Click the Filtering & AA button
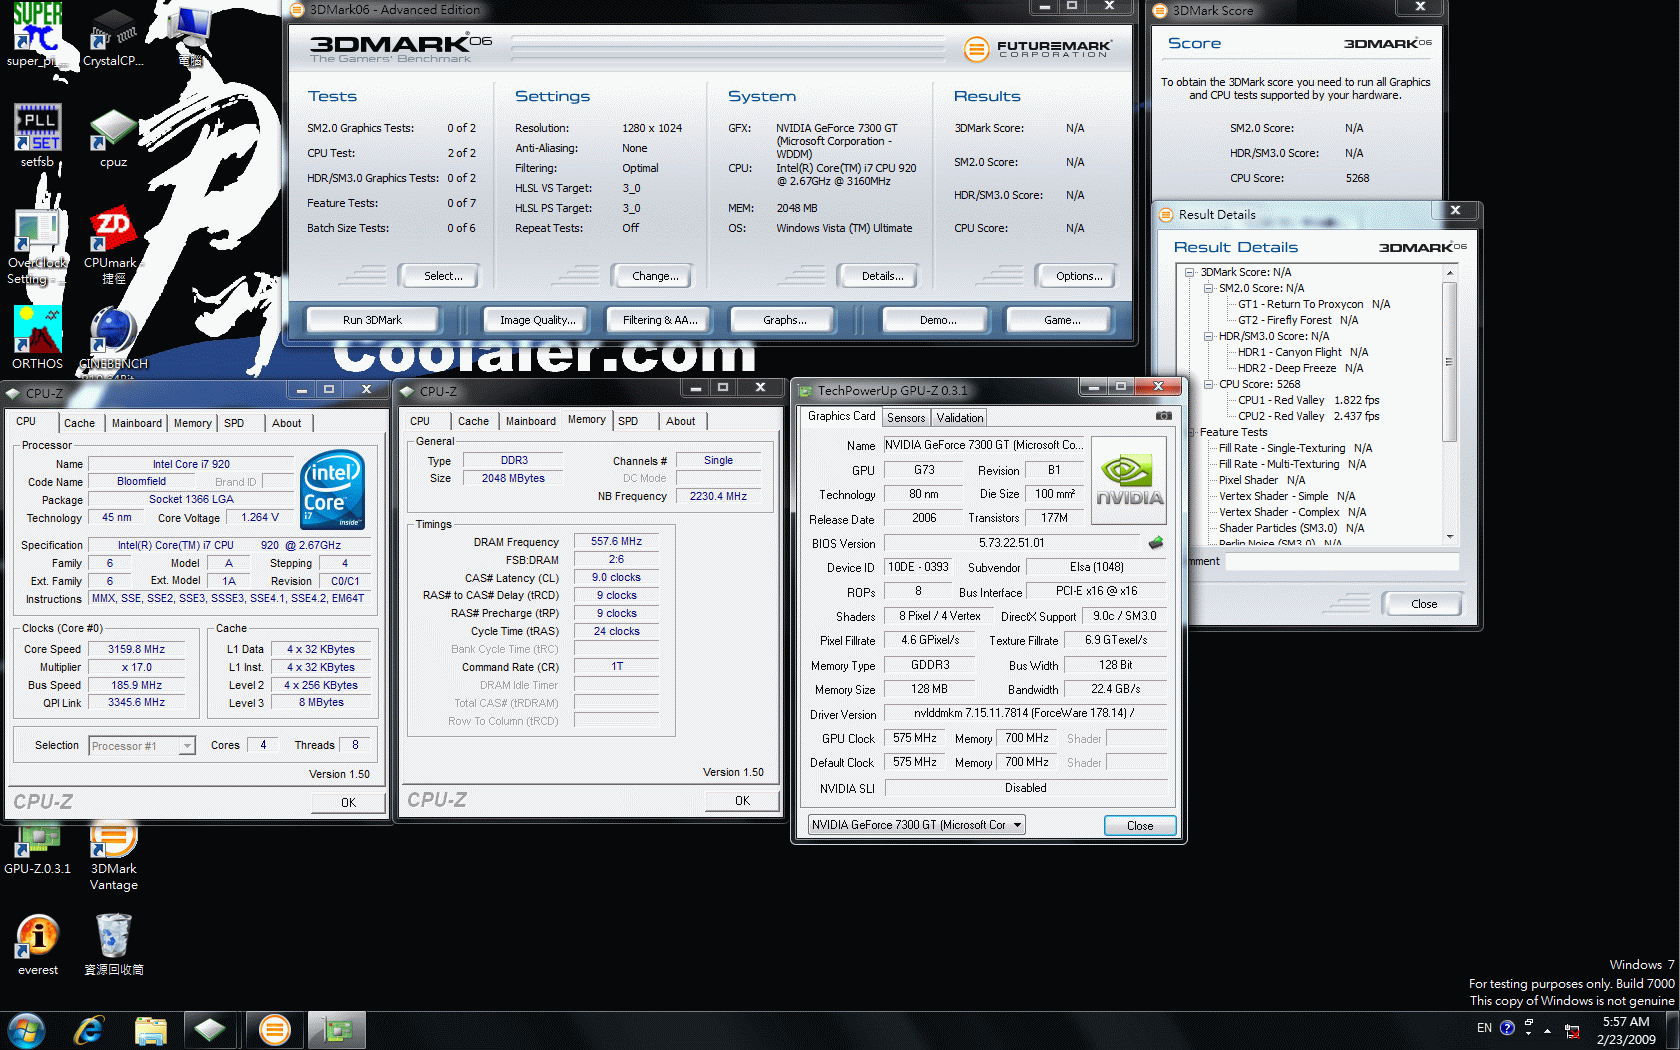Screen dimensions: 1680x1050 click(660, 320)
